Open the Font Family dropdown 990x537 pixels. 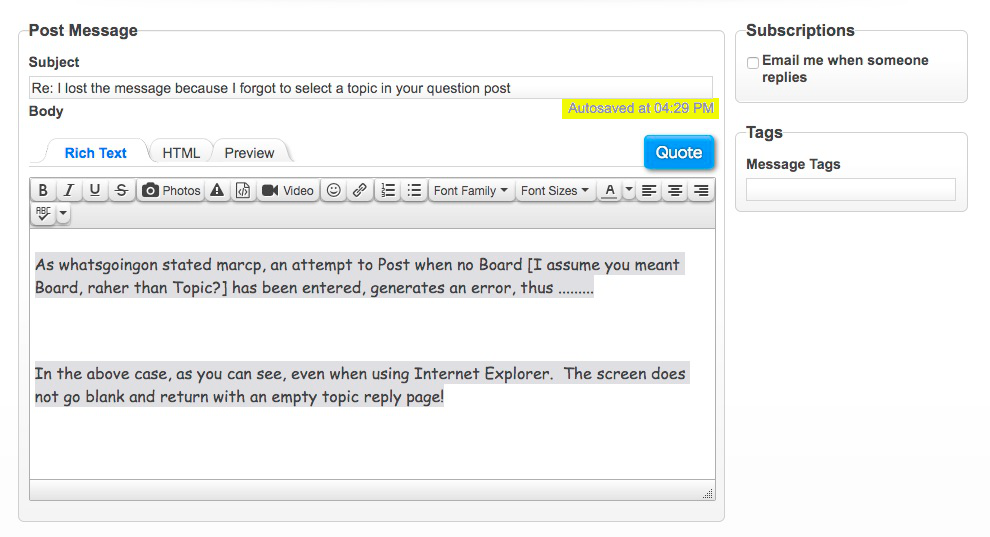pos(470,190)
